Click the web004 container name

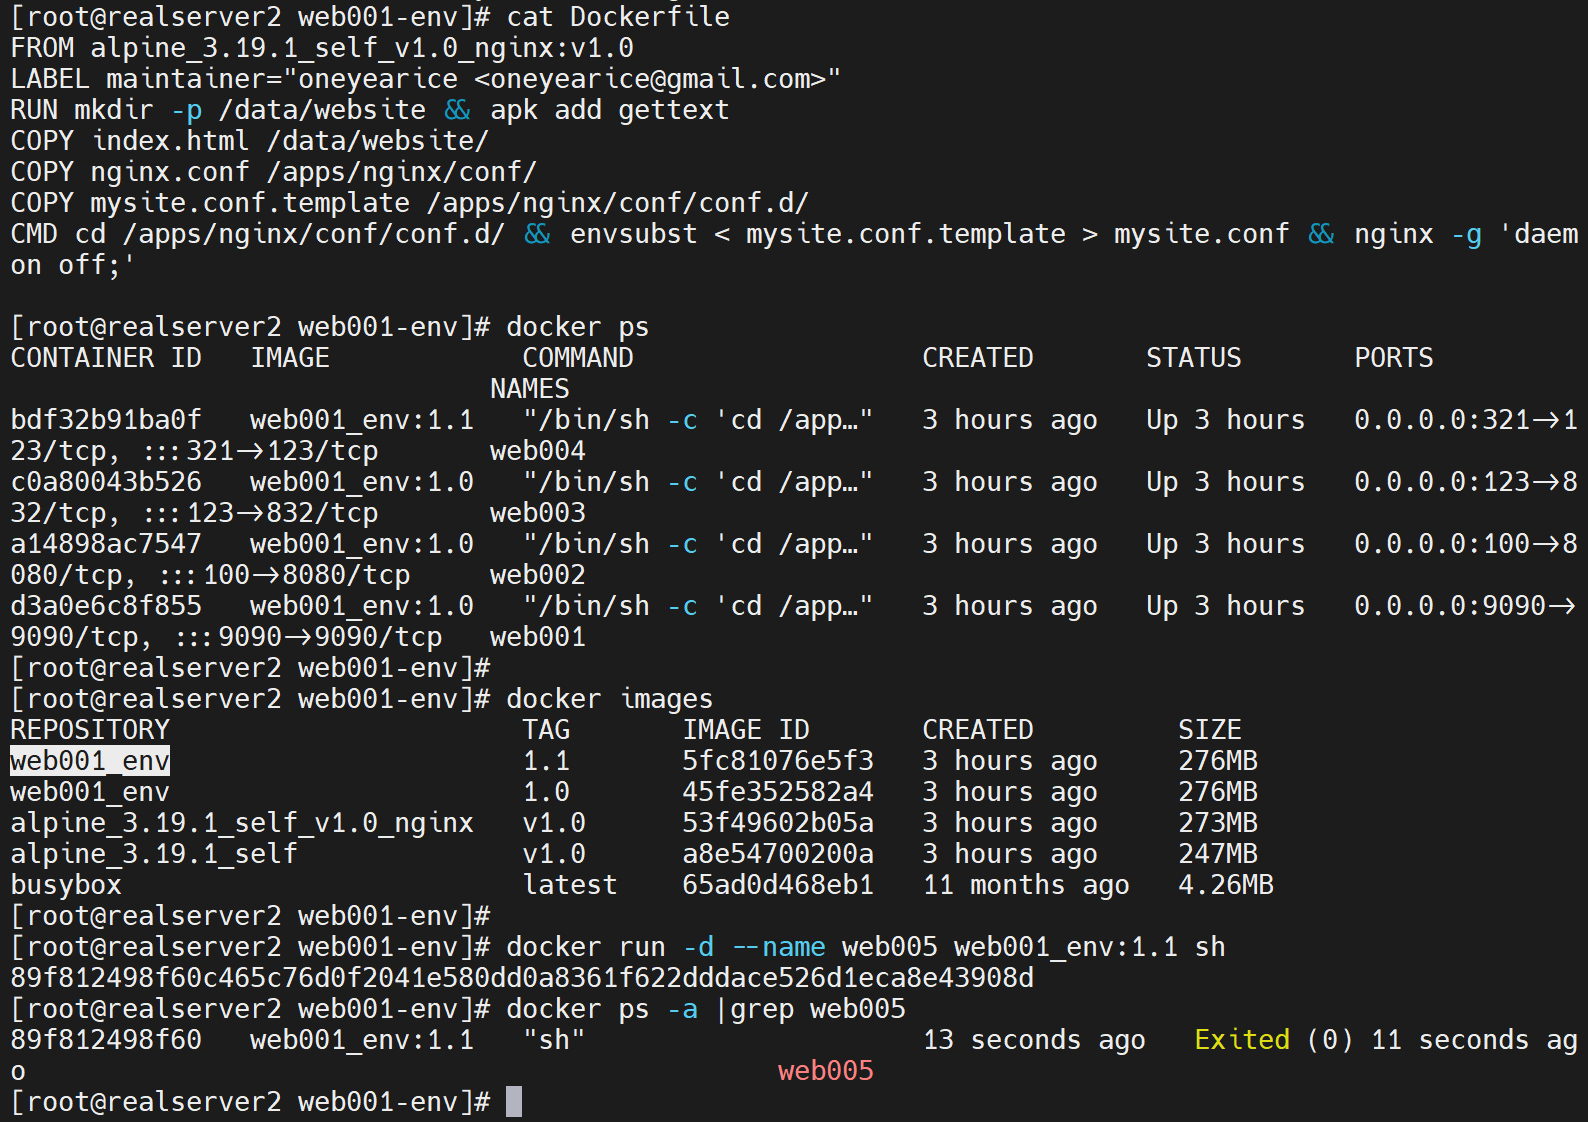click(x=537, y=451)
